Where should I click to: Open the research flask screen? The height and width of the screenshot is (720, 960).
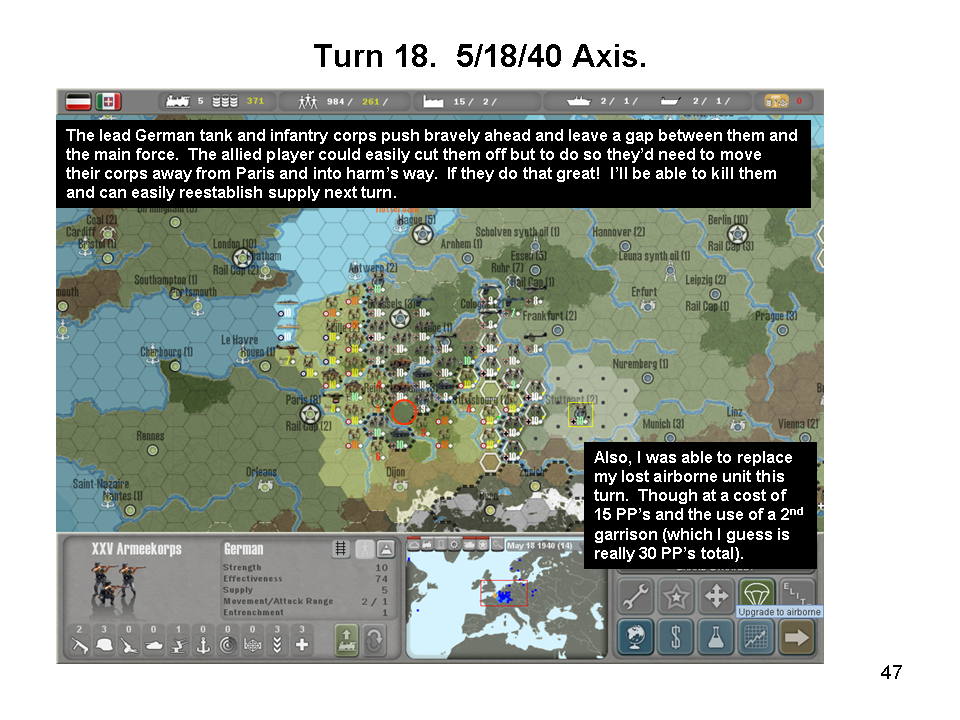(x=716, y=637)
